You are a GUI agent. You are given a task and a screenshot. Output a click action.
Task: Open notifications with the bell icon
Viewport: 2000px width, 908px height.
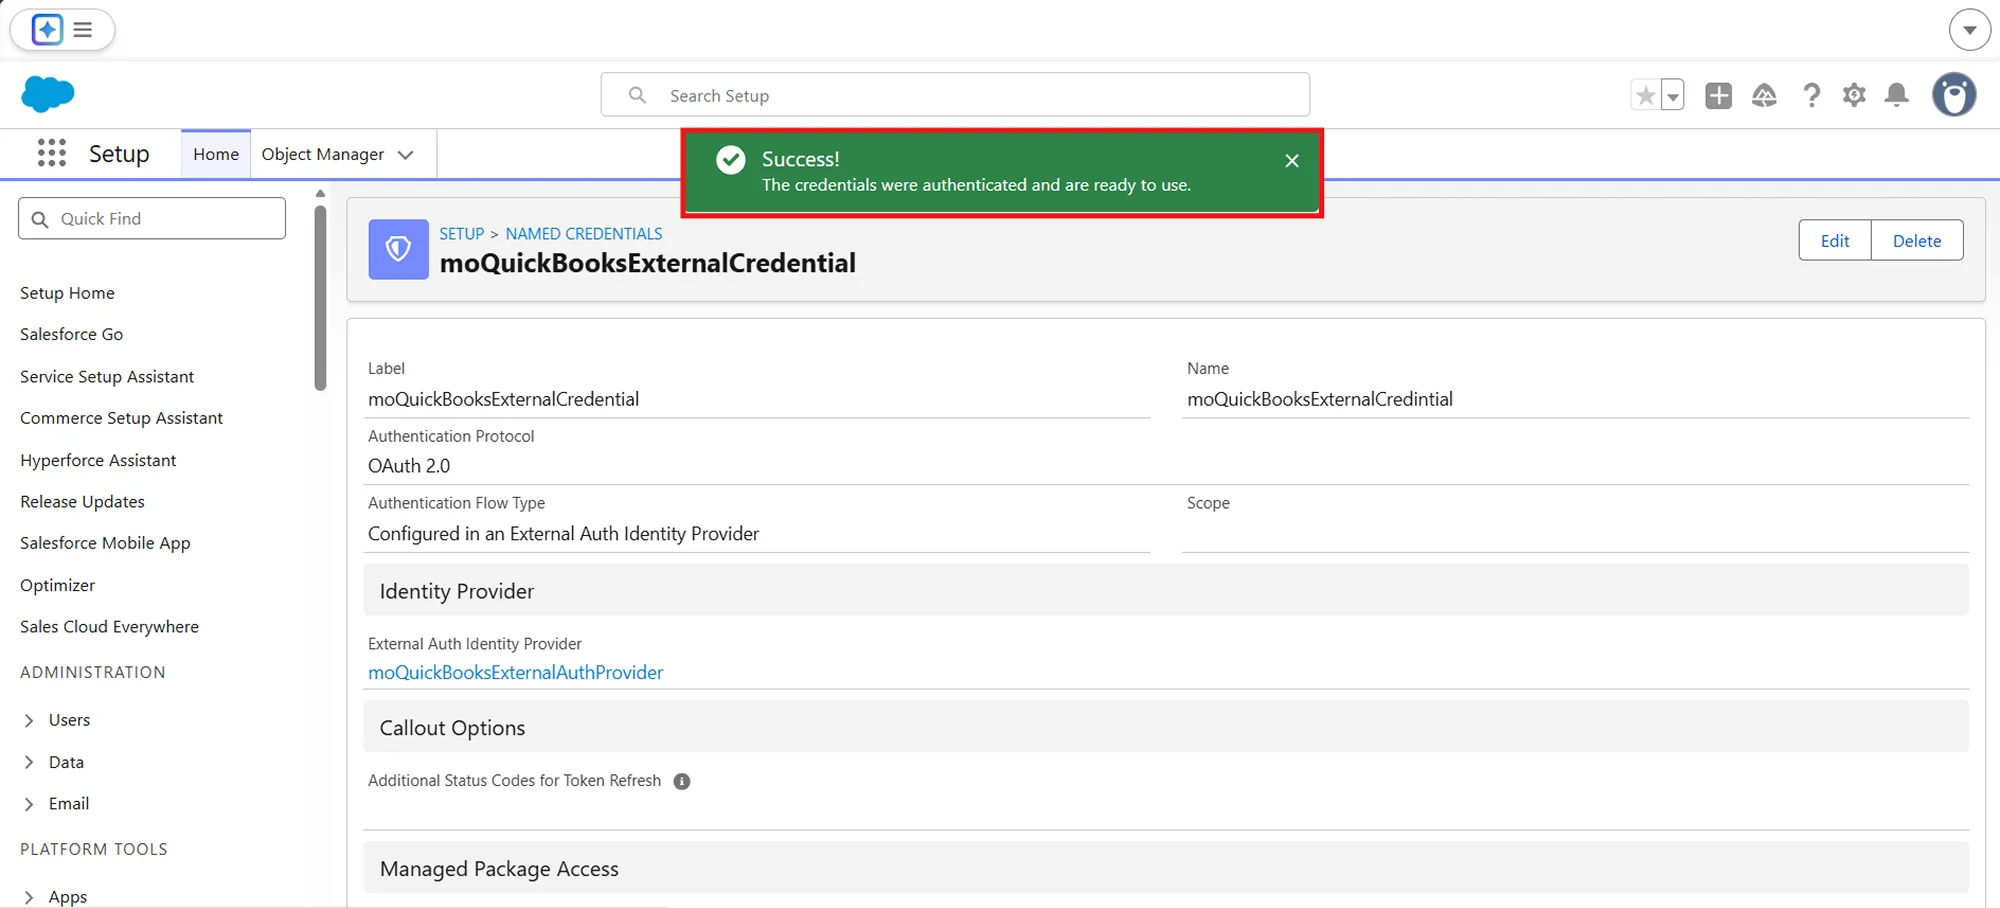pos(1896,95)
